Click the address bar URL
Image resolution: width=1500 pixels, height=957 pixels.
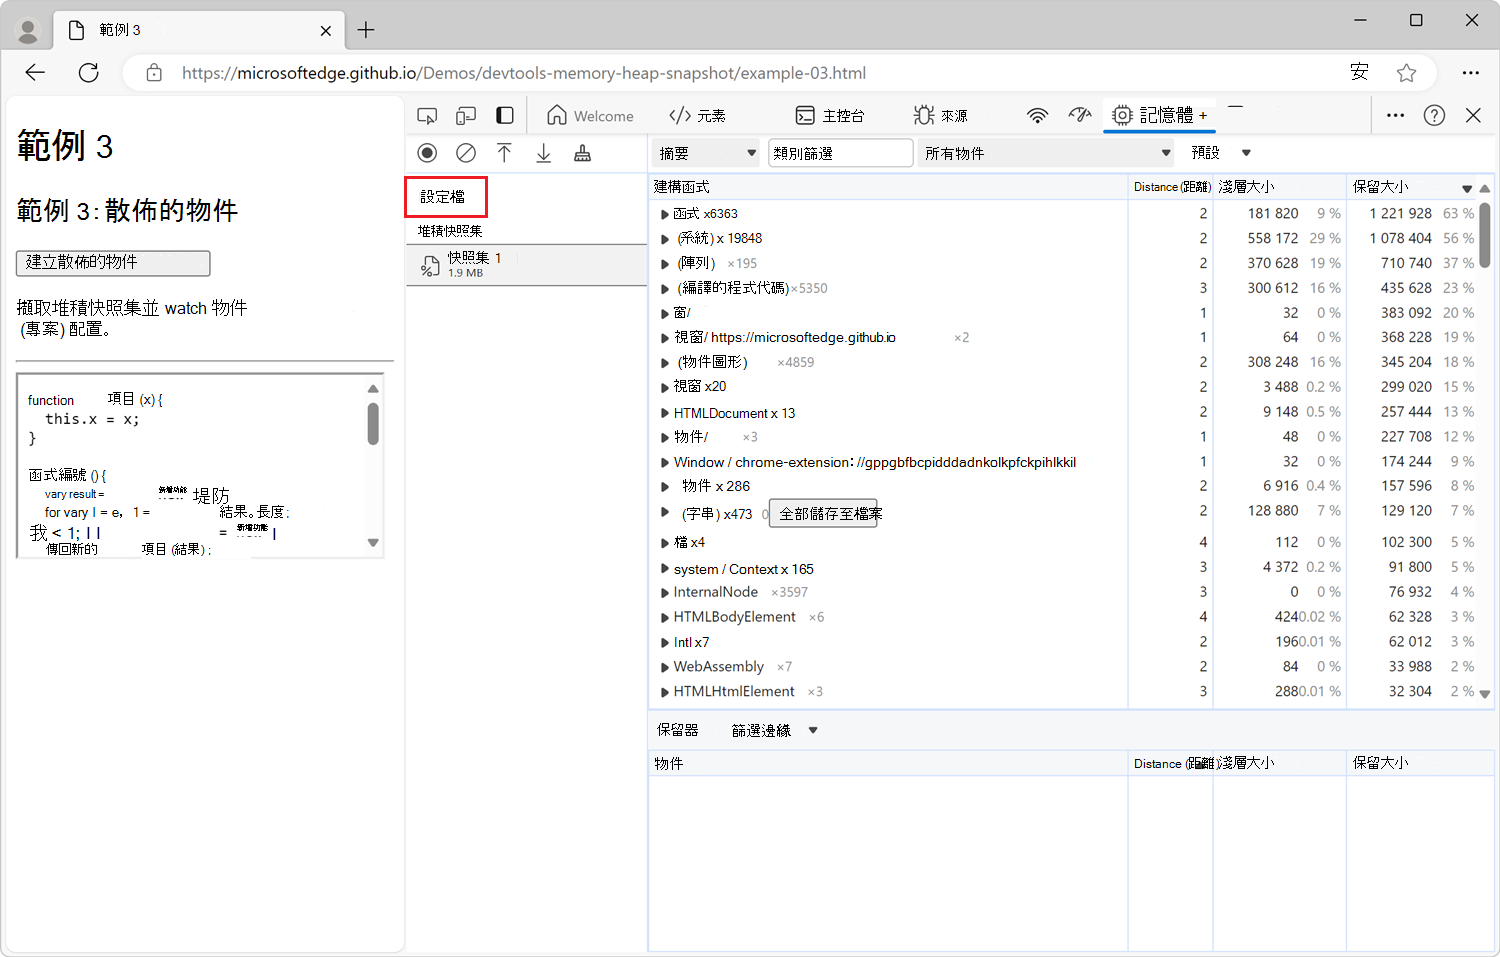click(524, 73)
